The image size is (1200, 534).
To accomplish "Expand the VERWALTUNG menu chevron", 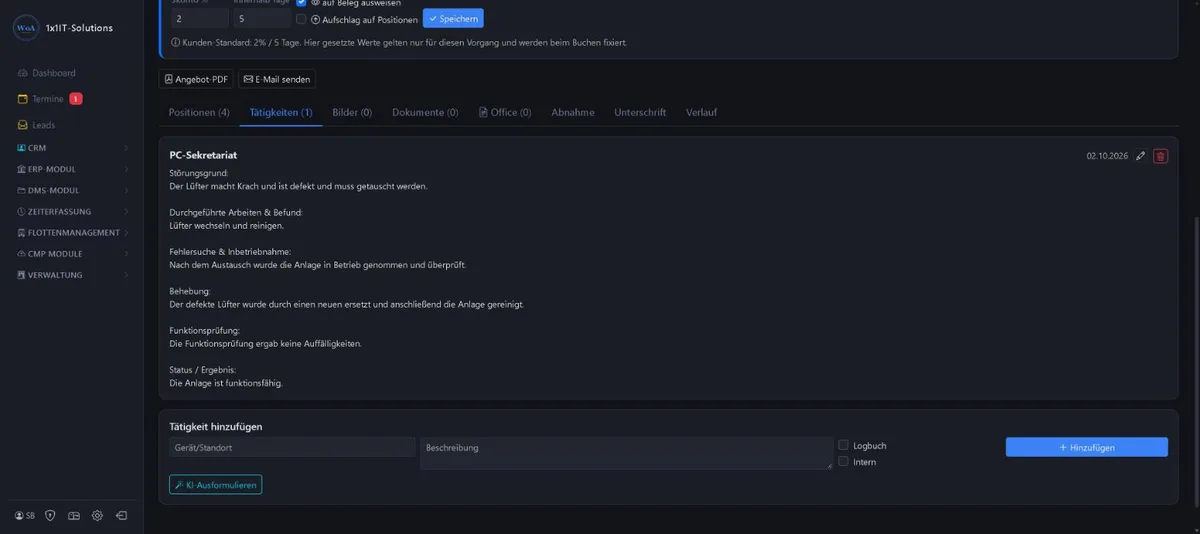I will 126,274.
